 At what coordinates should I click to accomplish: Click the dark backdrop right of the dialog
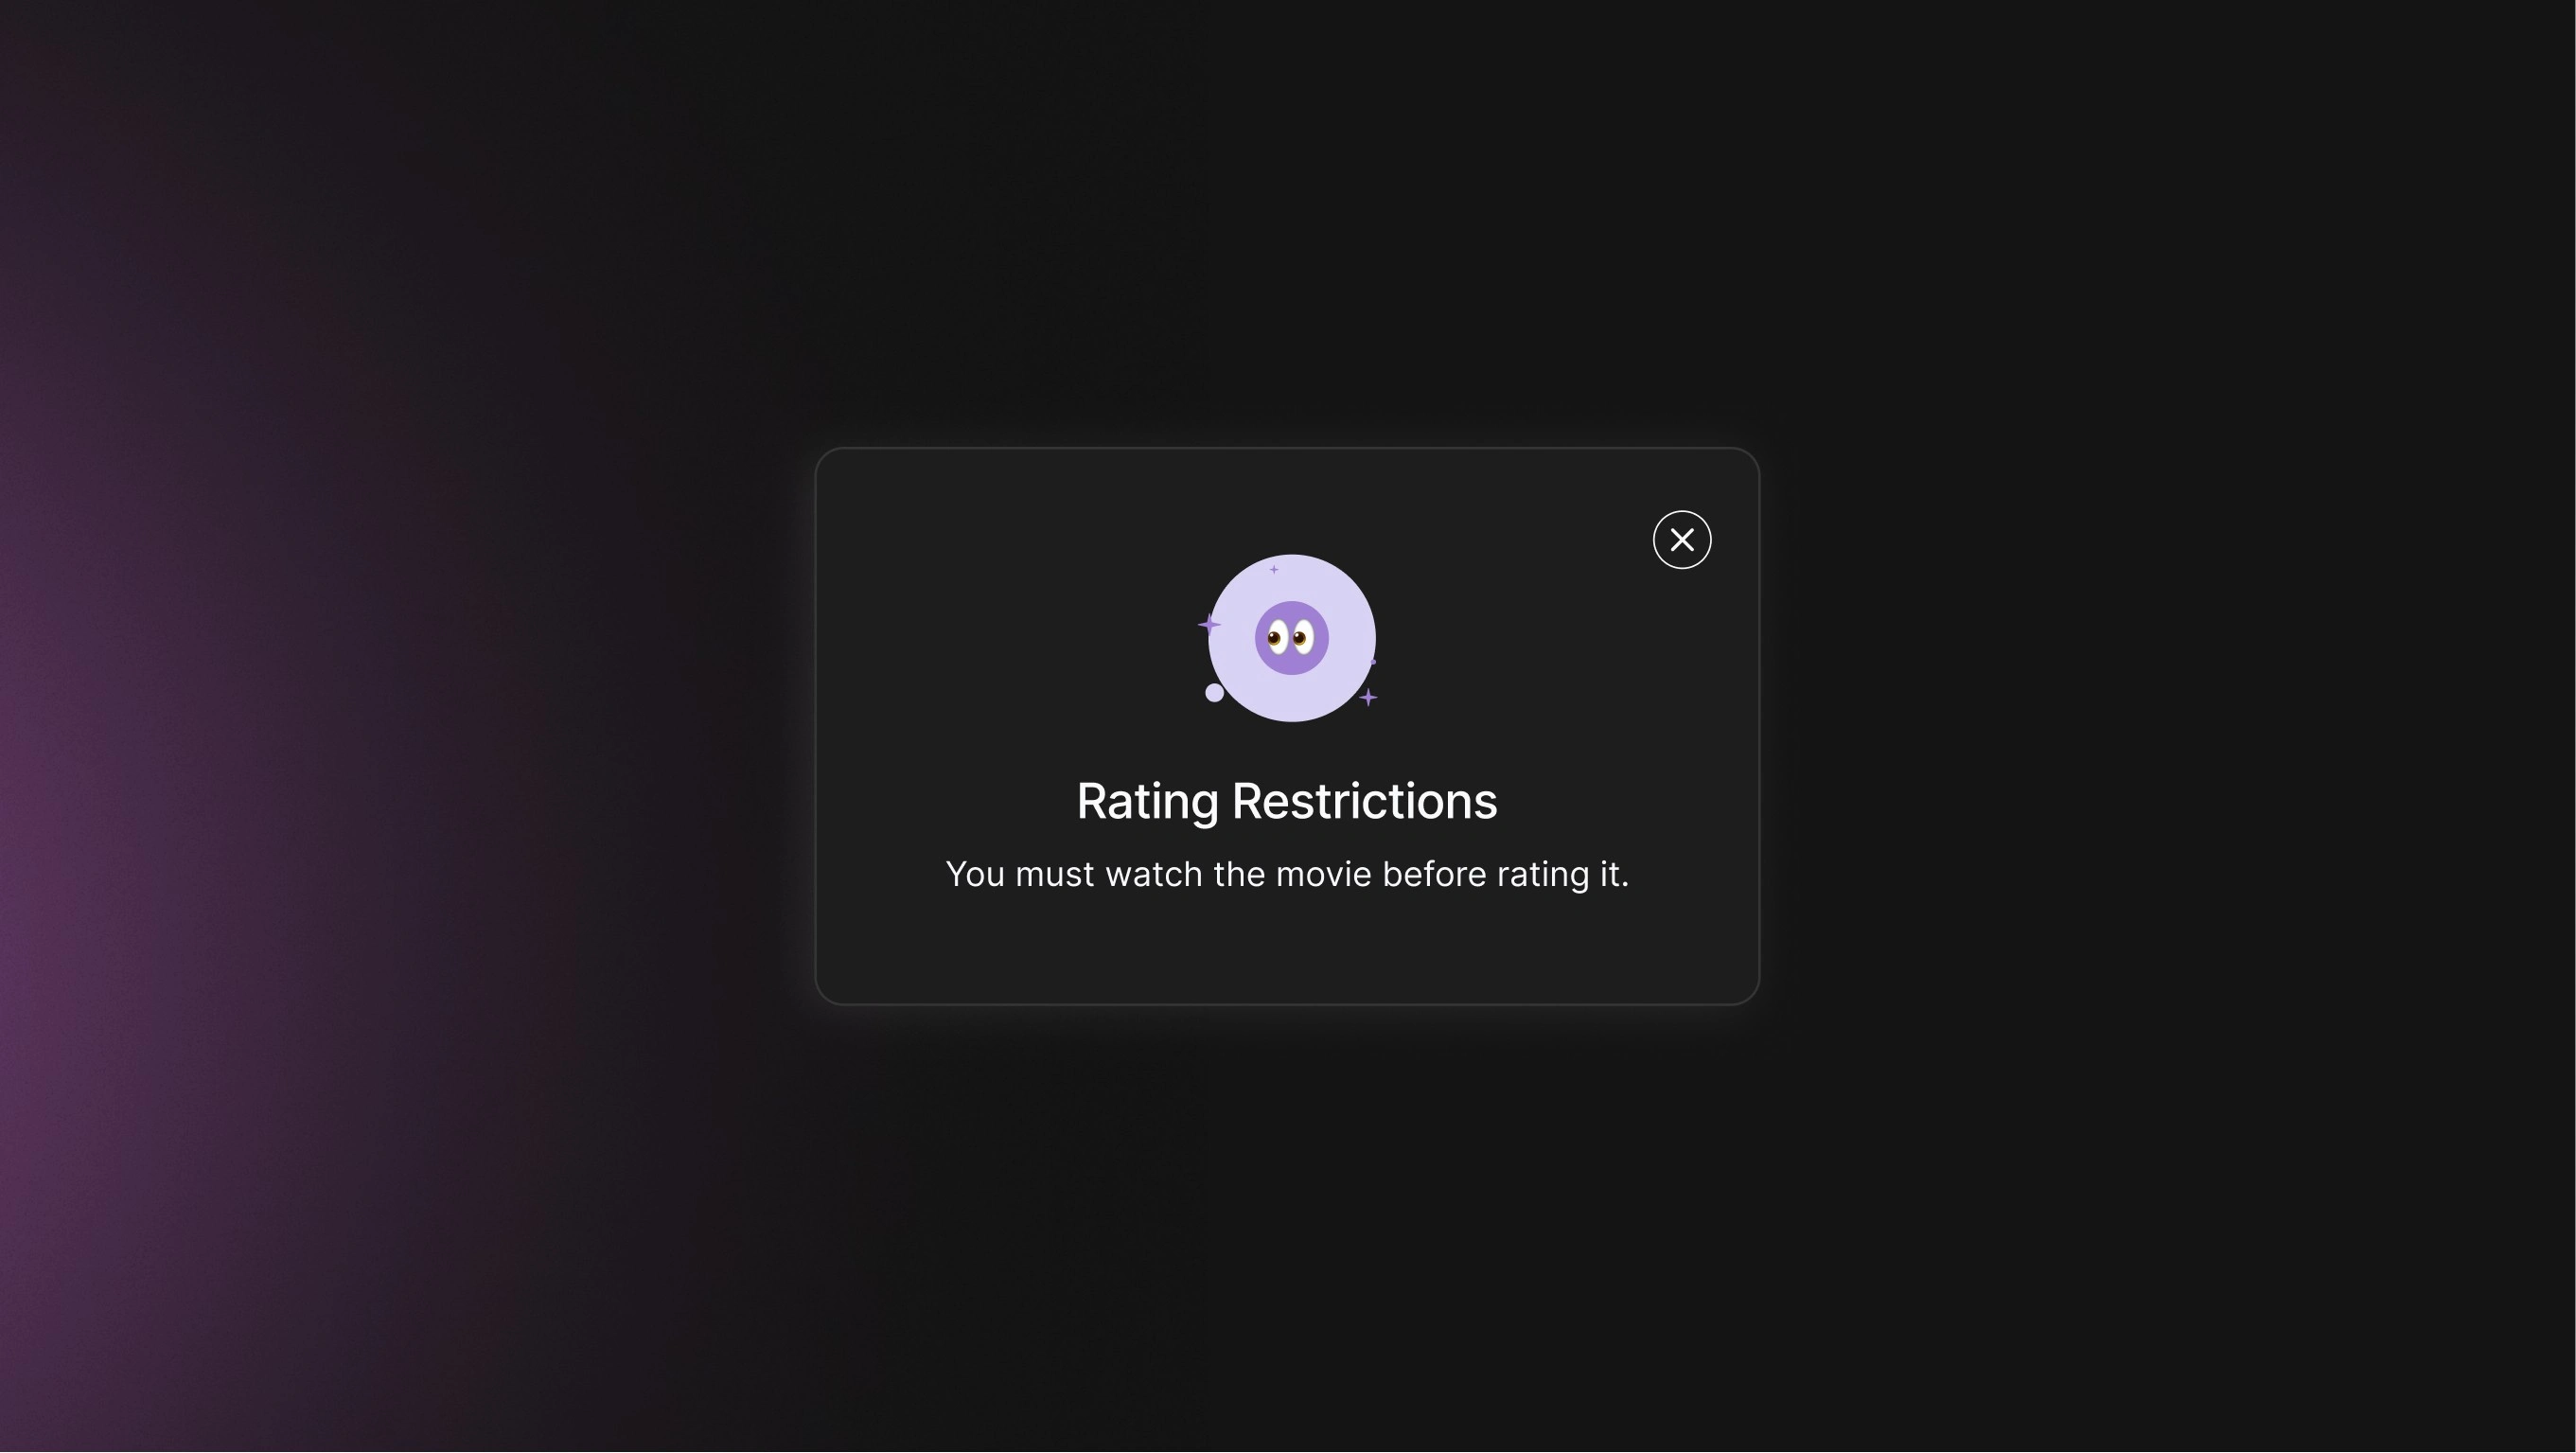[x=2150, y=726]
